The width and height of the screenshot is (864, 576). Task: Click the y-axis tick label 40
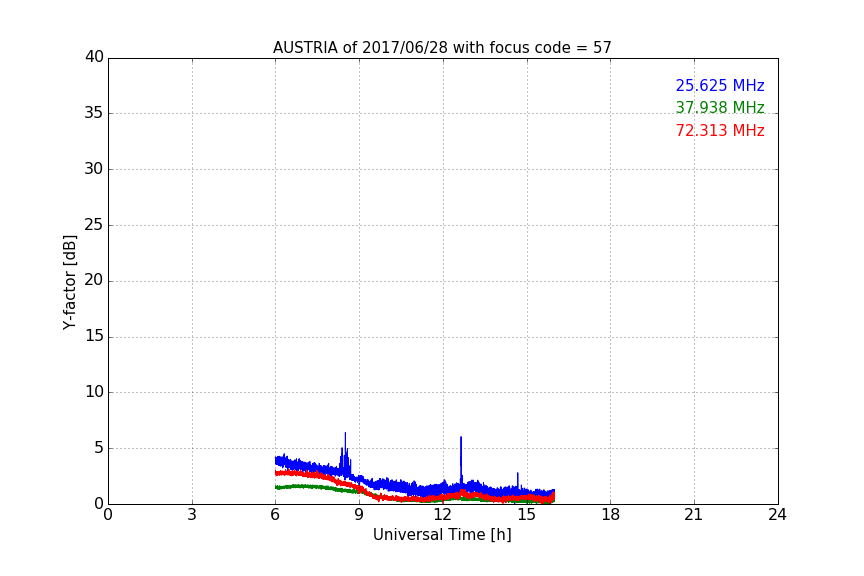[x=94, y=57]
